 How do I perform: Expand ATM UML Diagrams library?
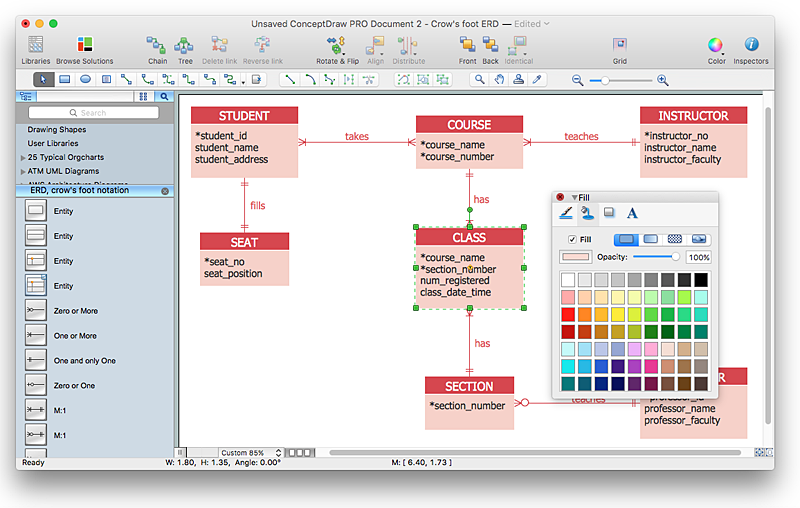(23, 172)
